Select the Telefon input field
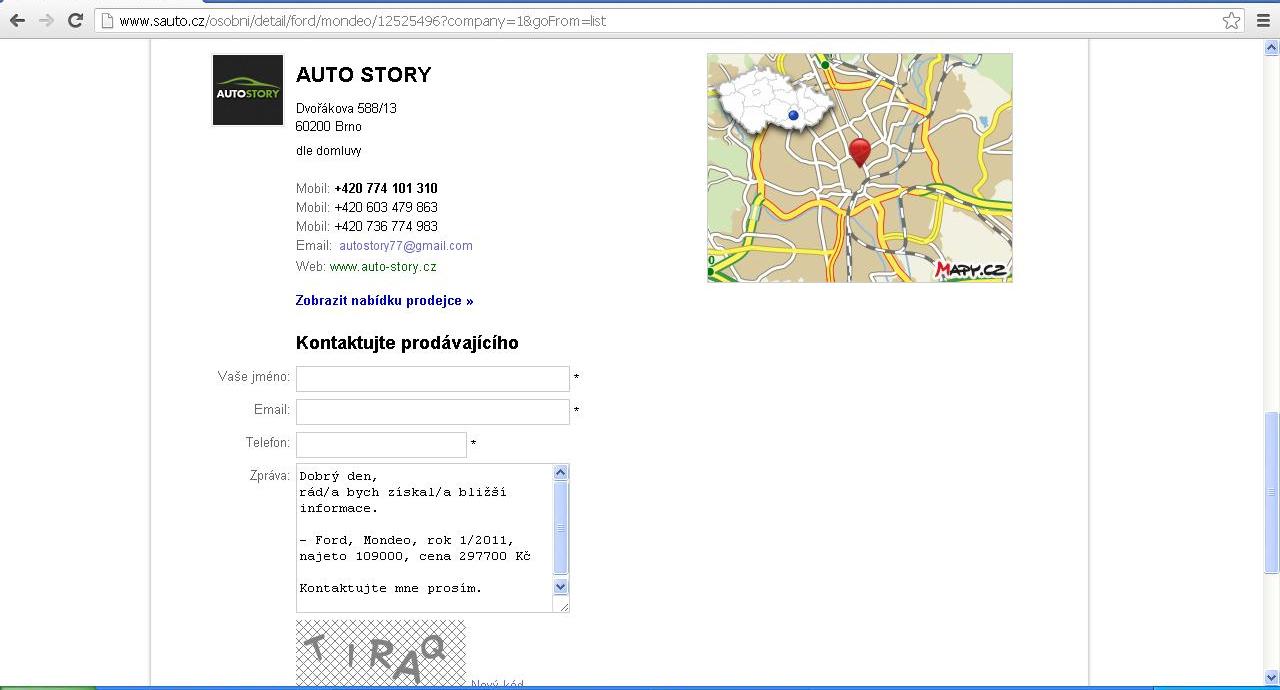 pos(381,444)
